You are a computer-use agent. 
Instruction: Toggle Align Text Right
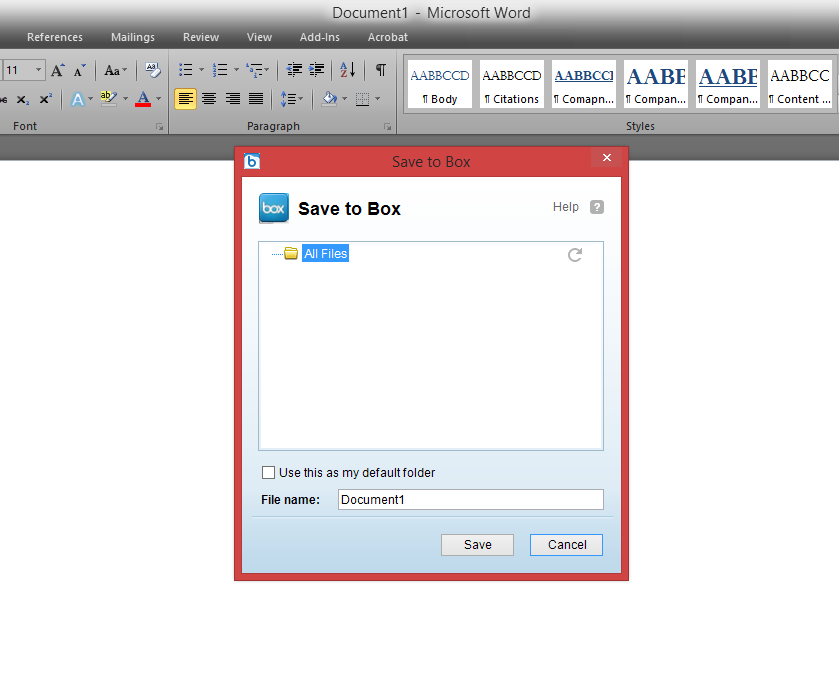(x=232, y=99)
